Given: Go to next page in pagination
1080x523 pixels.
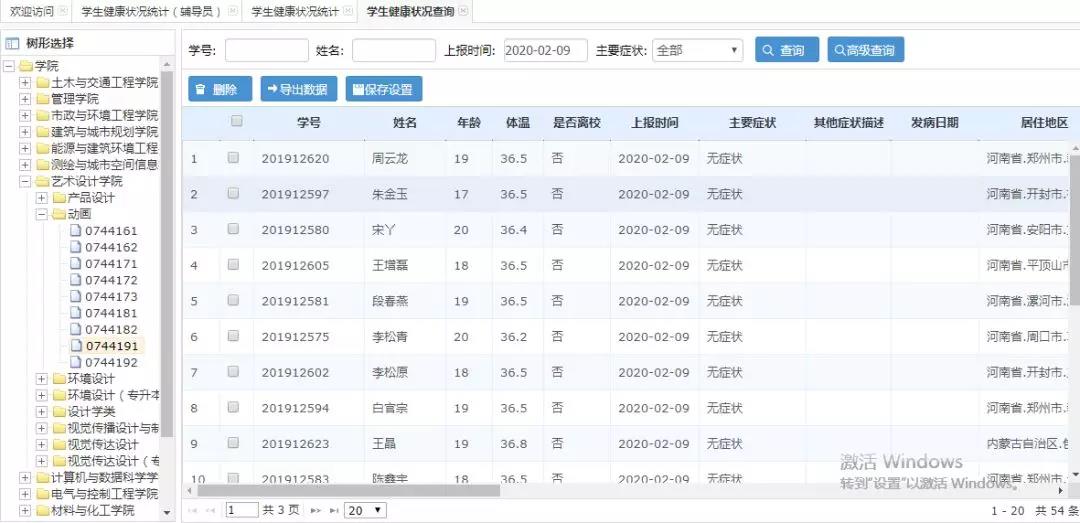Looking at the screenshot, I should 316,510.
